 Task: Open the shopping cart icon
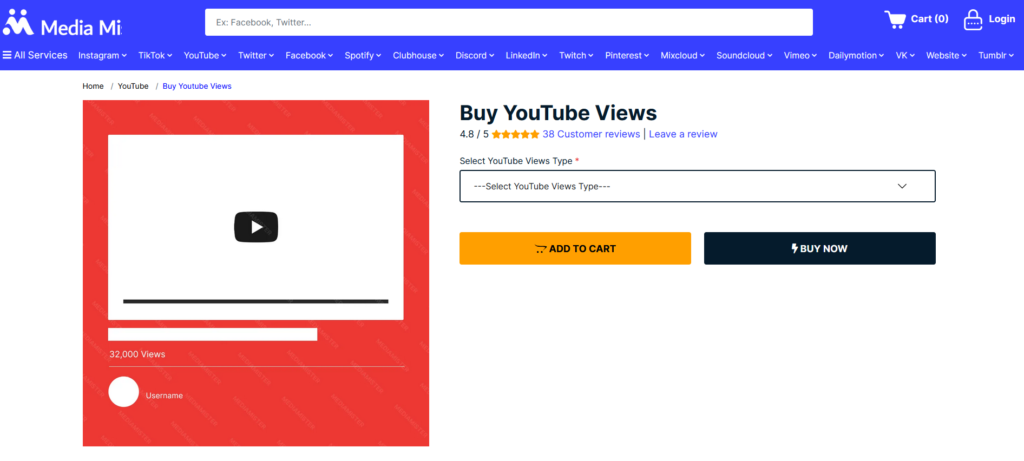tap(895, 20)
